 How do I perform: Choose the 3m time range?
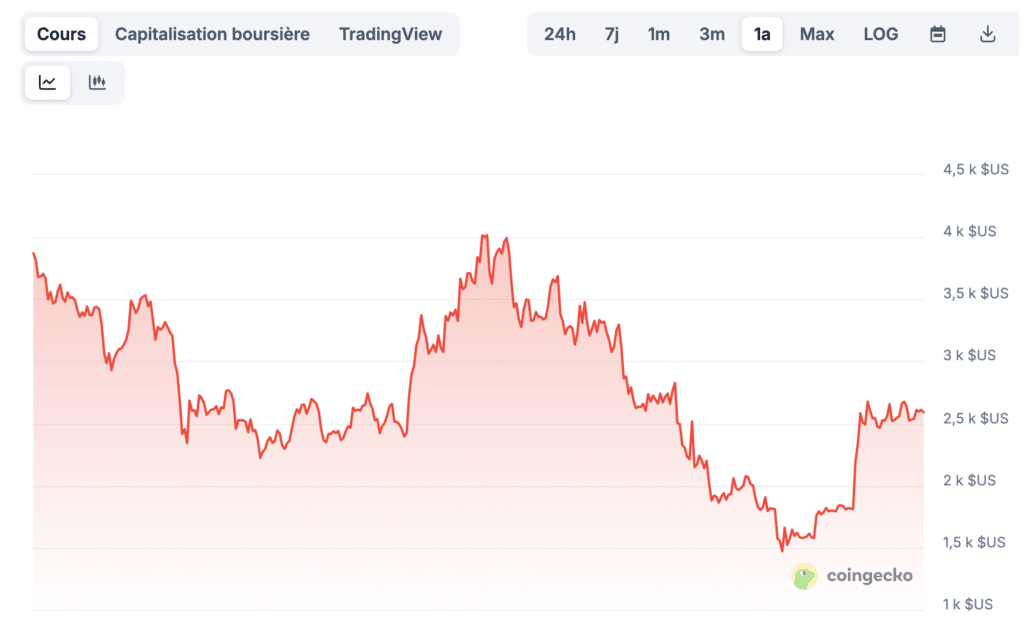pos(712,34)
